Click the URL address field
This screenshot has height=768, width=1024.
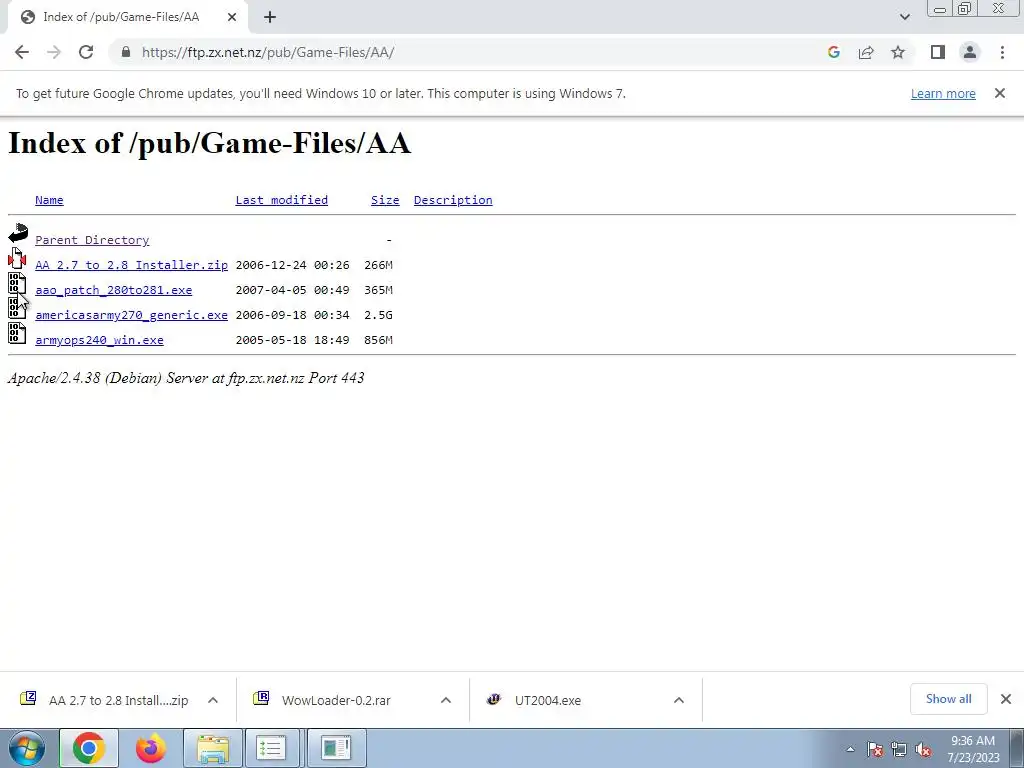pos(470,52)
